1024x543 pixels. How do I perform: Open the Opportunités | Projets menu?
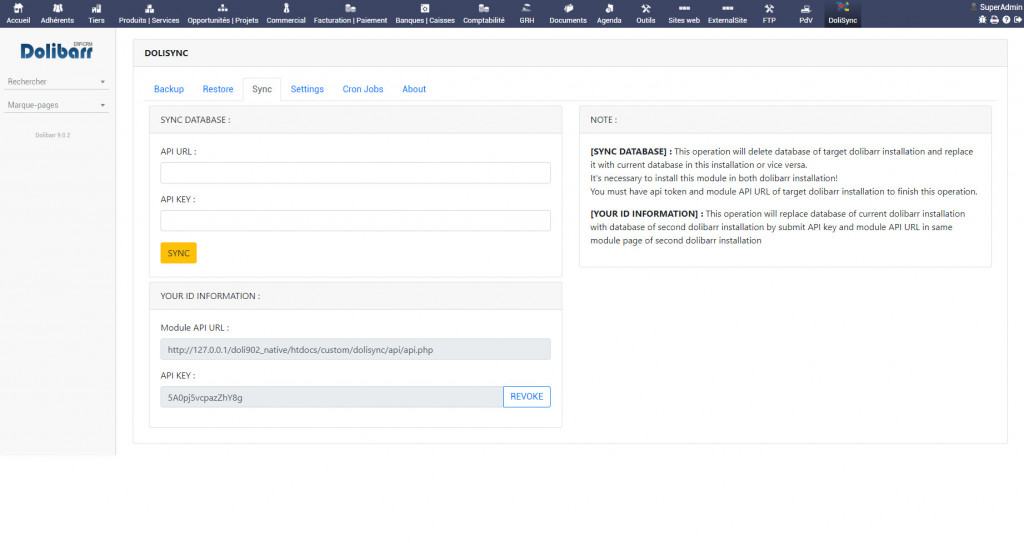(223, 14)
